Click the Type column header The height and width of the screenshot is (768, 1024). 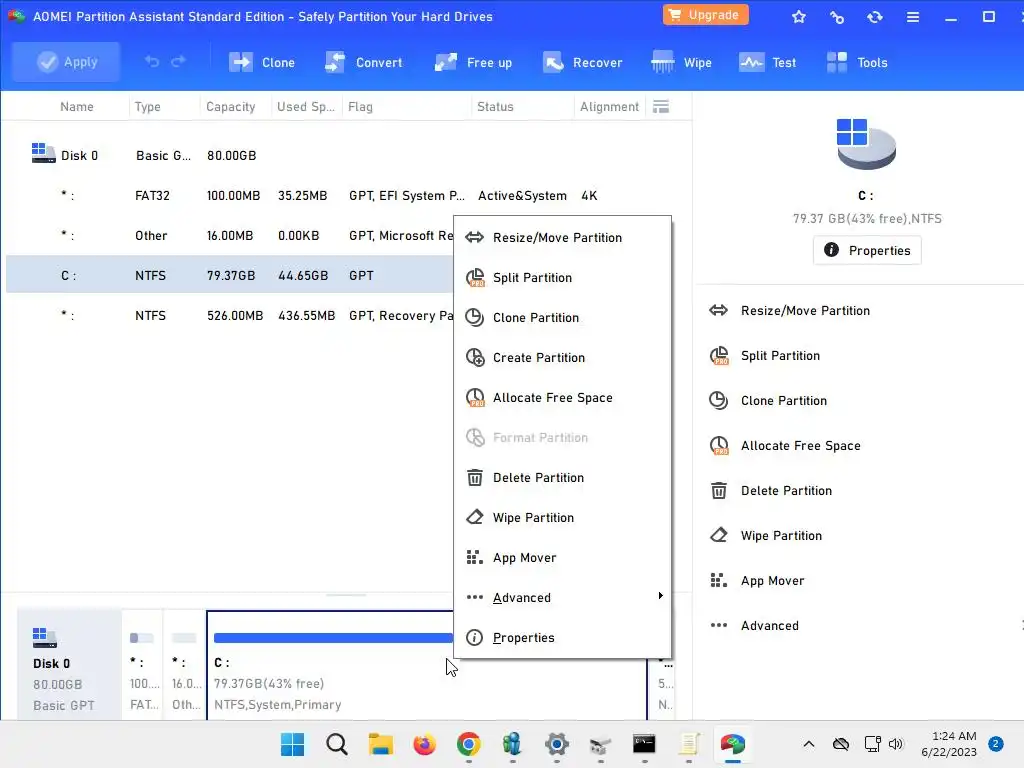click(x=148, y=106)
